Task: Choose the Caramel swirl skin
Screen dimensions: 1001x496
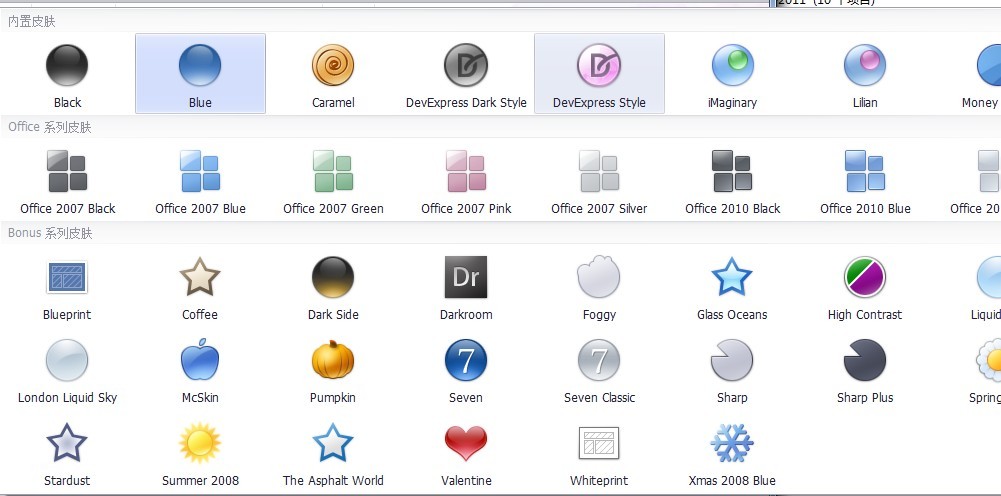Action: coord(333,66)
